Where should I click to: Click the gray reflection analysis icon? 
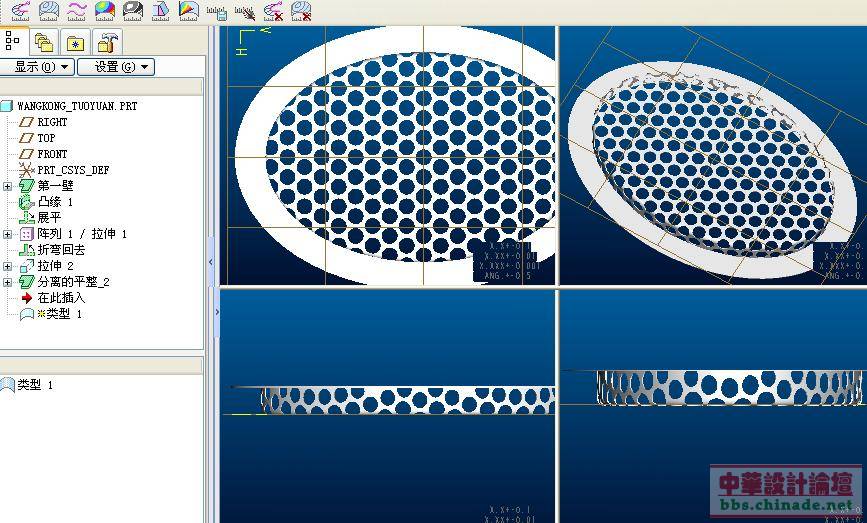[x=133, y=10]
